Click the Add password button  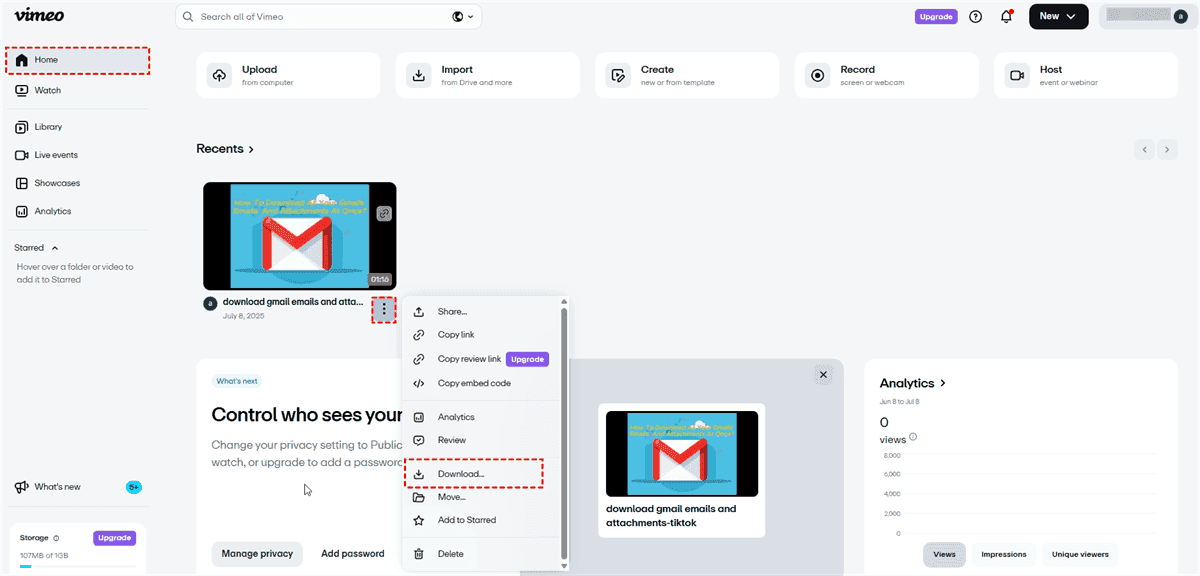click(352, 553)
